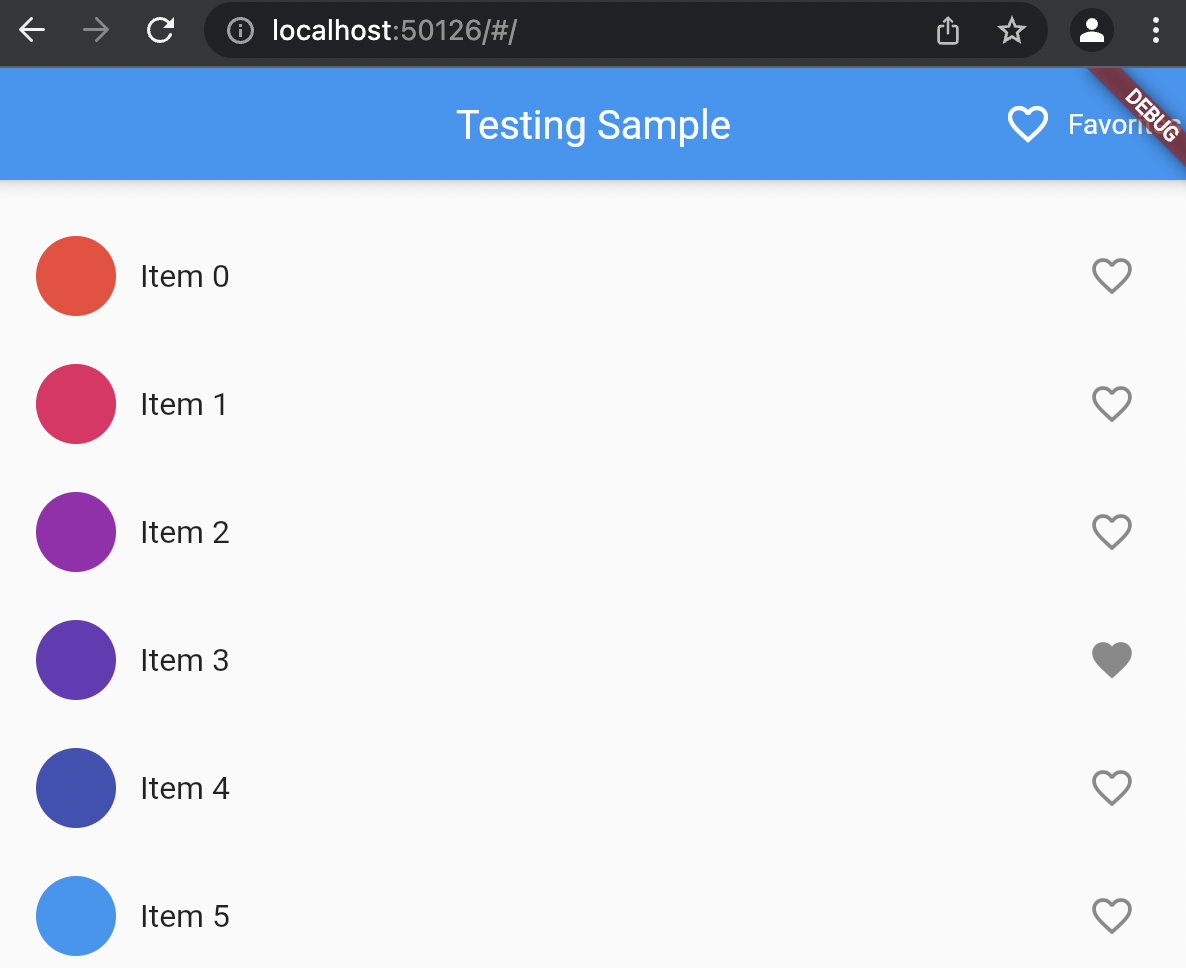Image resolution: width=1186 pixels, height=968 pixels.
Task: View site information icon in address bar
Action: [240, 31]
